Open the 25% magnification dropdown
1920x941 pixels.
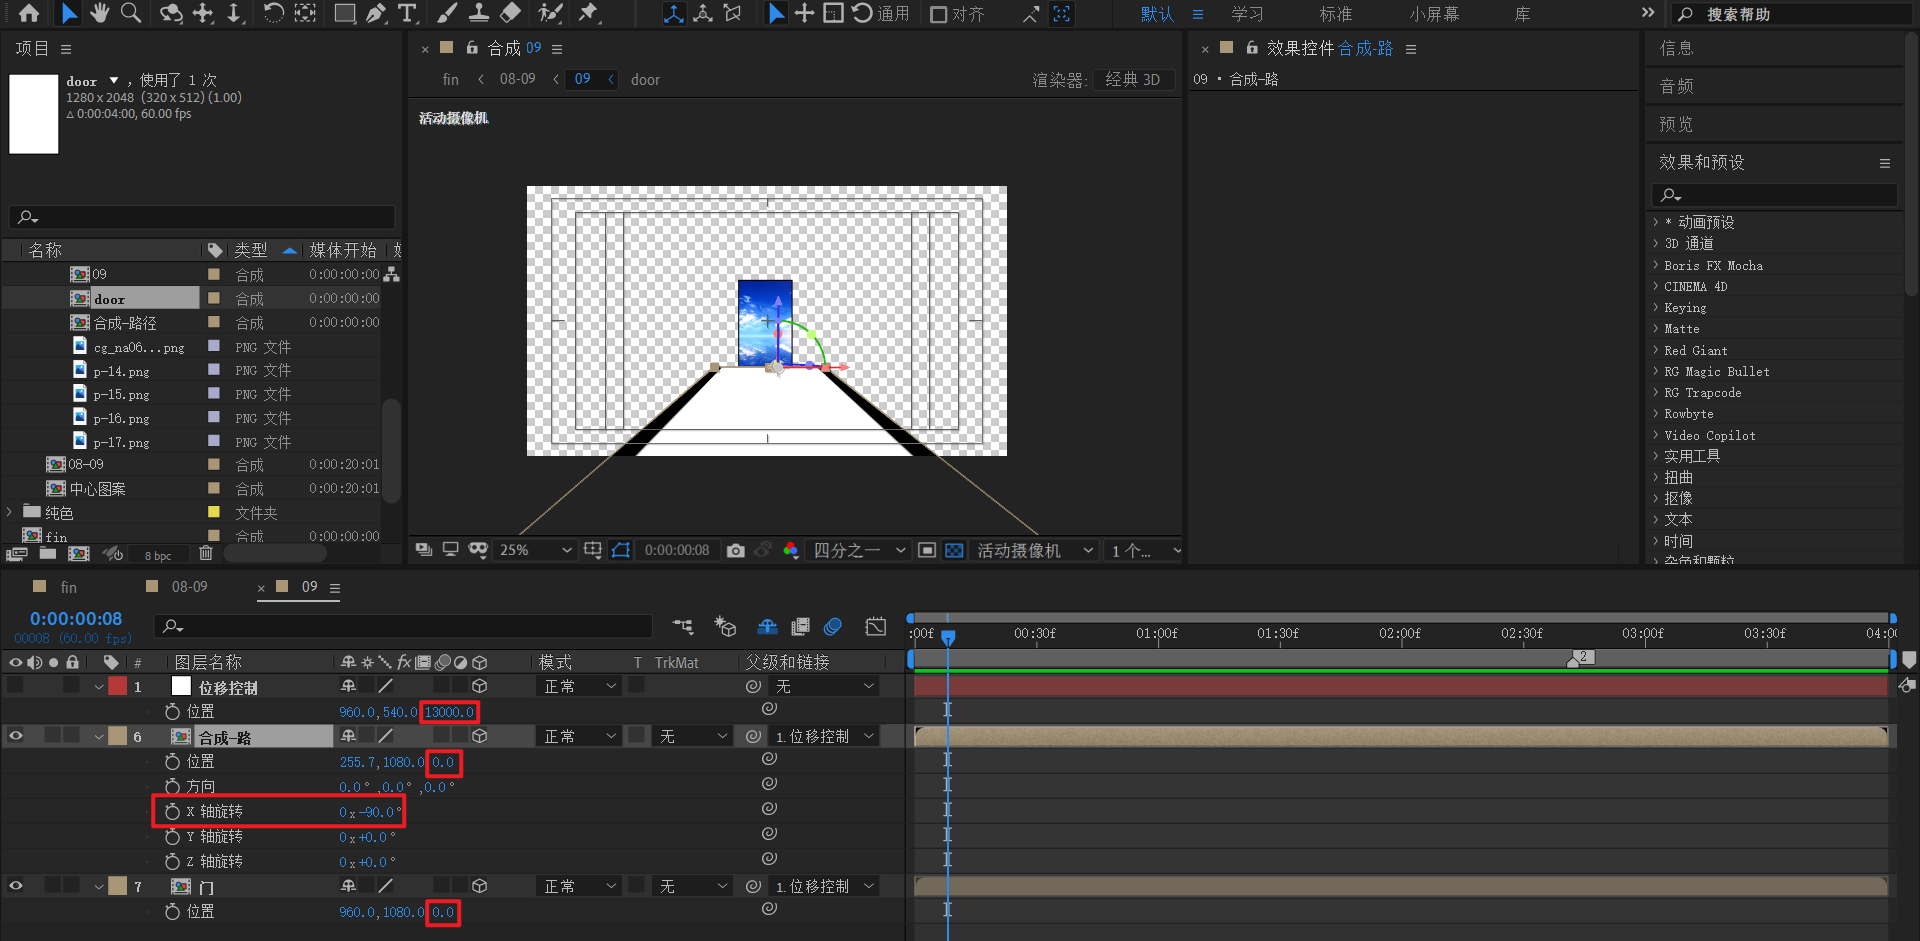click(x=536, y=550)
